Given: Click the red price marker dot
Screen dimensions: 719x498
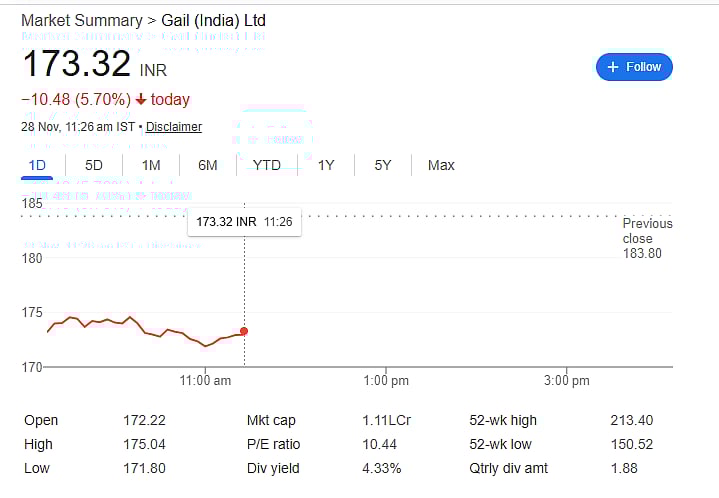Looking at the screenshot, I should point(244,331).
